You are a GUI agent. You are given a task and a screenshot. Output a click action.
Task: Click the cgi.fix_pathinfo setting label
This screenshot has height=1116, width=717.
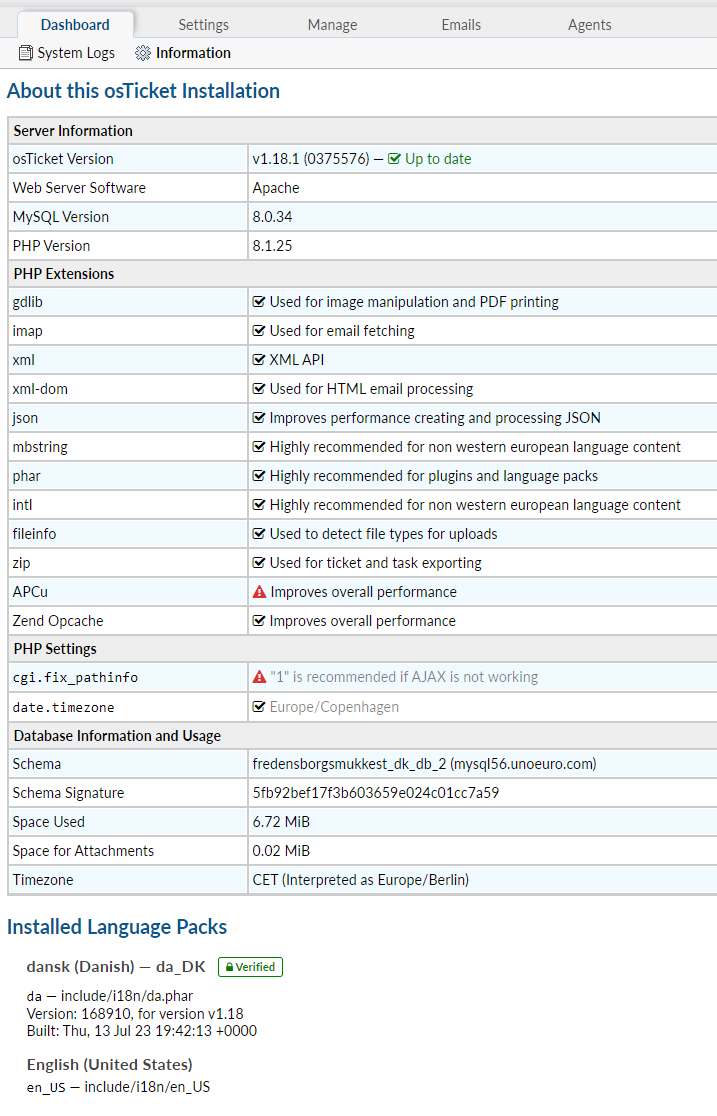pyautogui.click(x=75, y=678)
